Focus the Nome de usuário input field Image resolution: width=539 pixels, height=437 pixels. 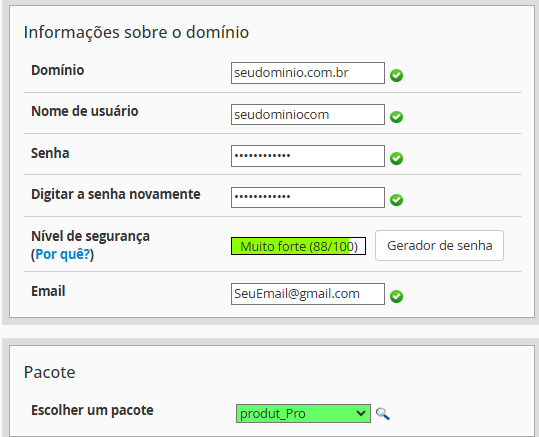[308, 114]
